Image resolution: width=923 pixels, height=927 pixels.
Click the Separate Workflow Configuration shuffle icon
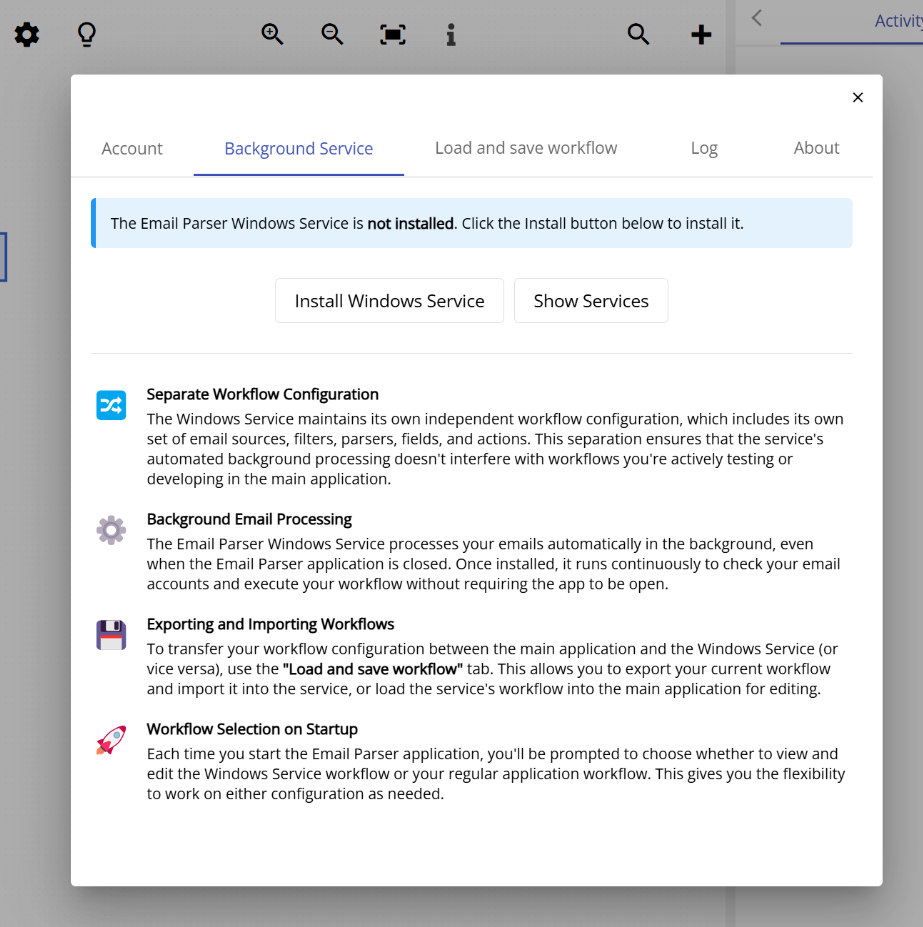pos(111,405)
